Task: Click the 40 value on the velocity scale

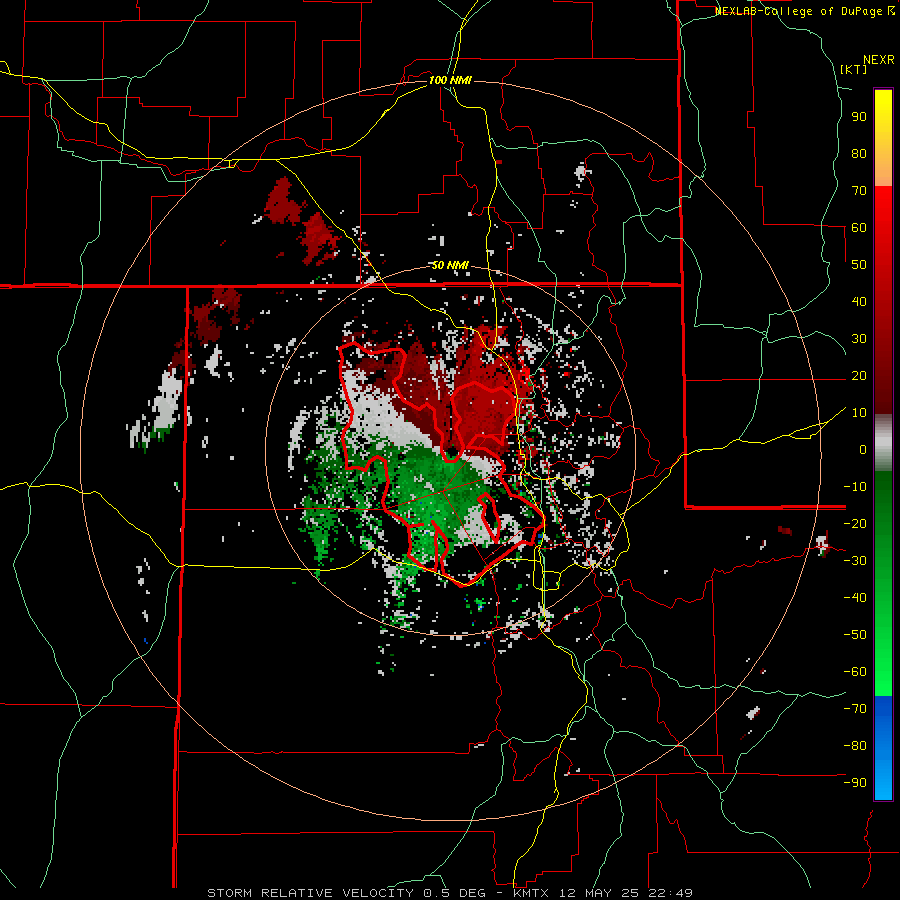Action: [859, 301]
